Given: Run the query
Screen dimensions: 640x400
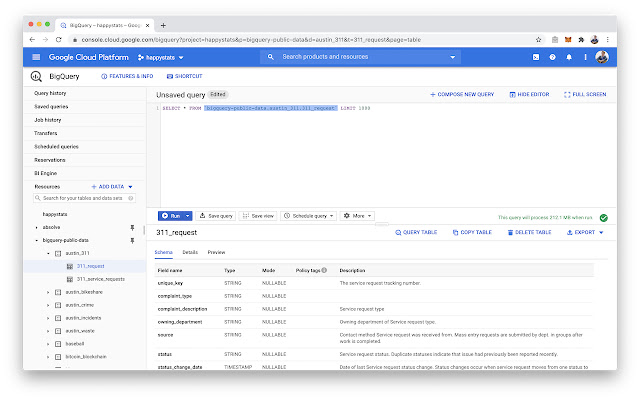Looking at the screenshot, I should pyautogui.click(x=171, y=216).
